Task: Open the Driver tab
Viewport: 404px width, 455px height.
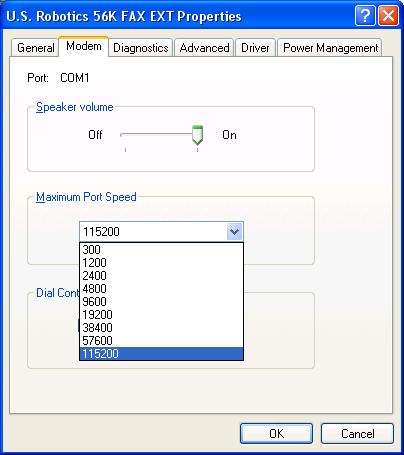Action: pos(255,48)
